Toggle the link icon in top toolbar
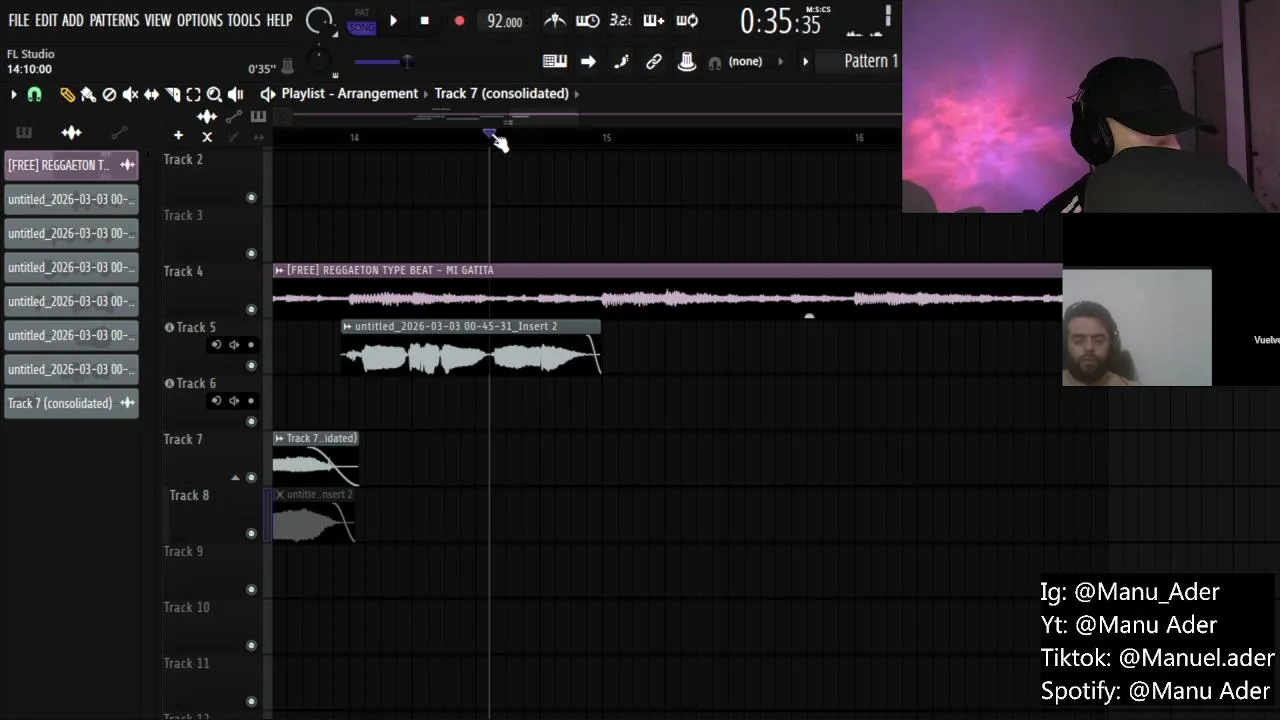Screen dimensions: 1280x720 click(x=654, y=62)
